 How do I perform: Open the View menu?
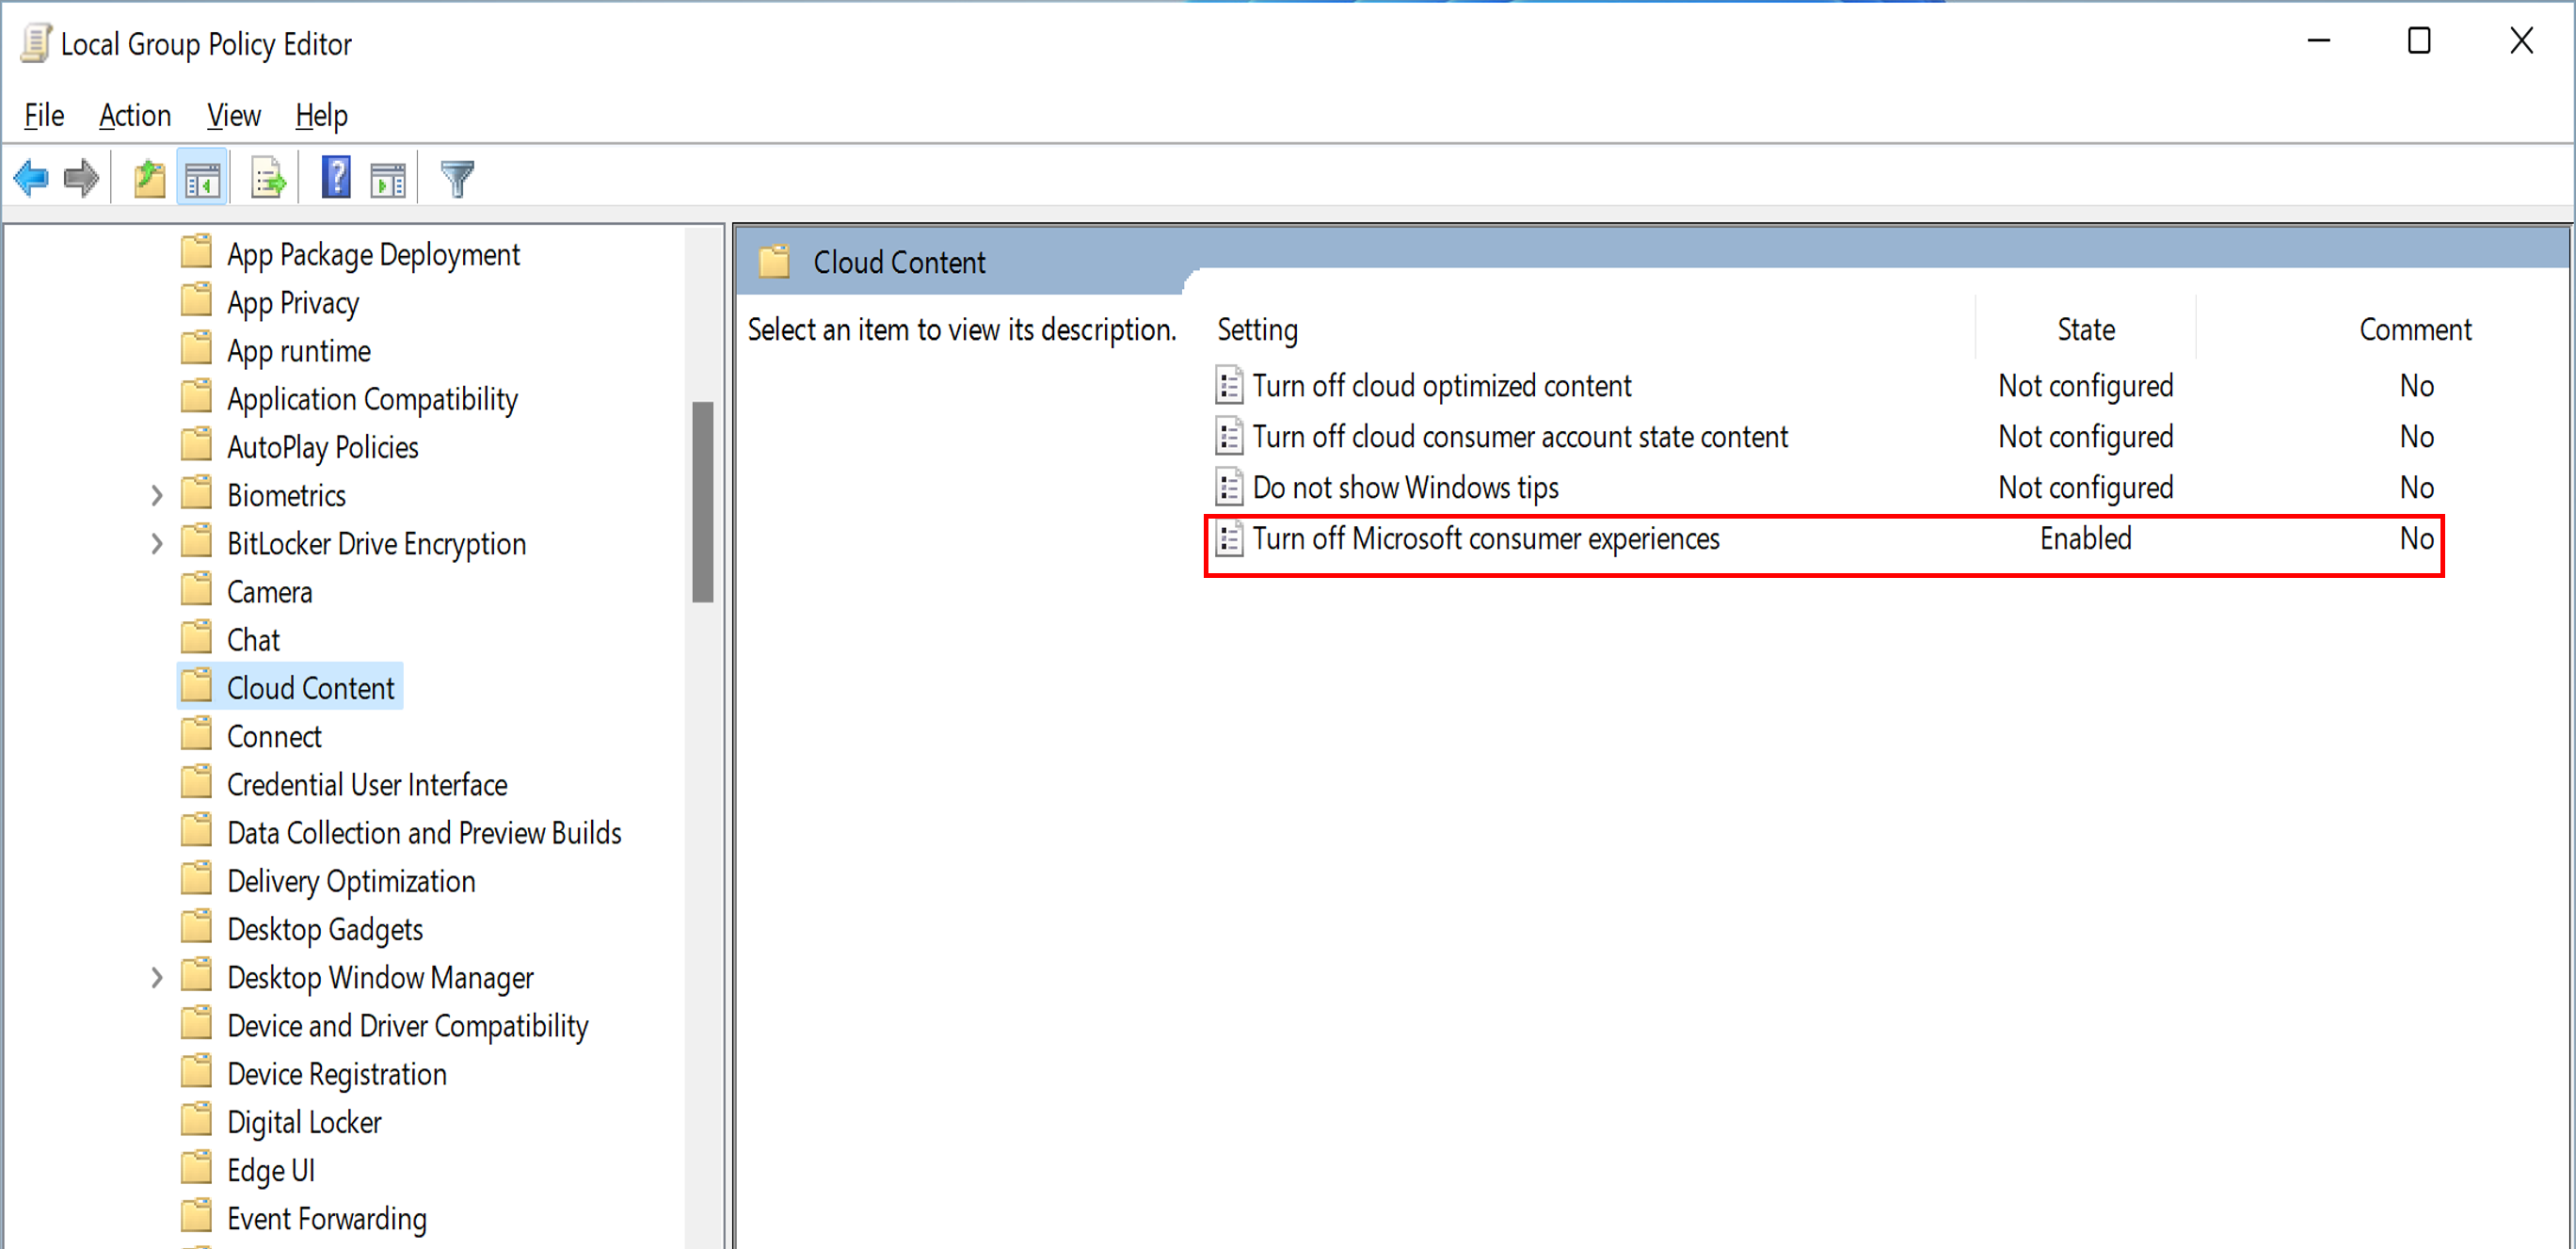[x=233, y=116]
